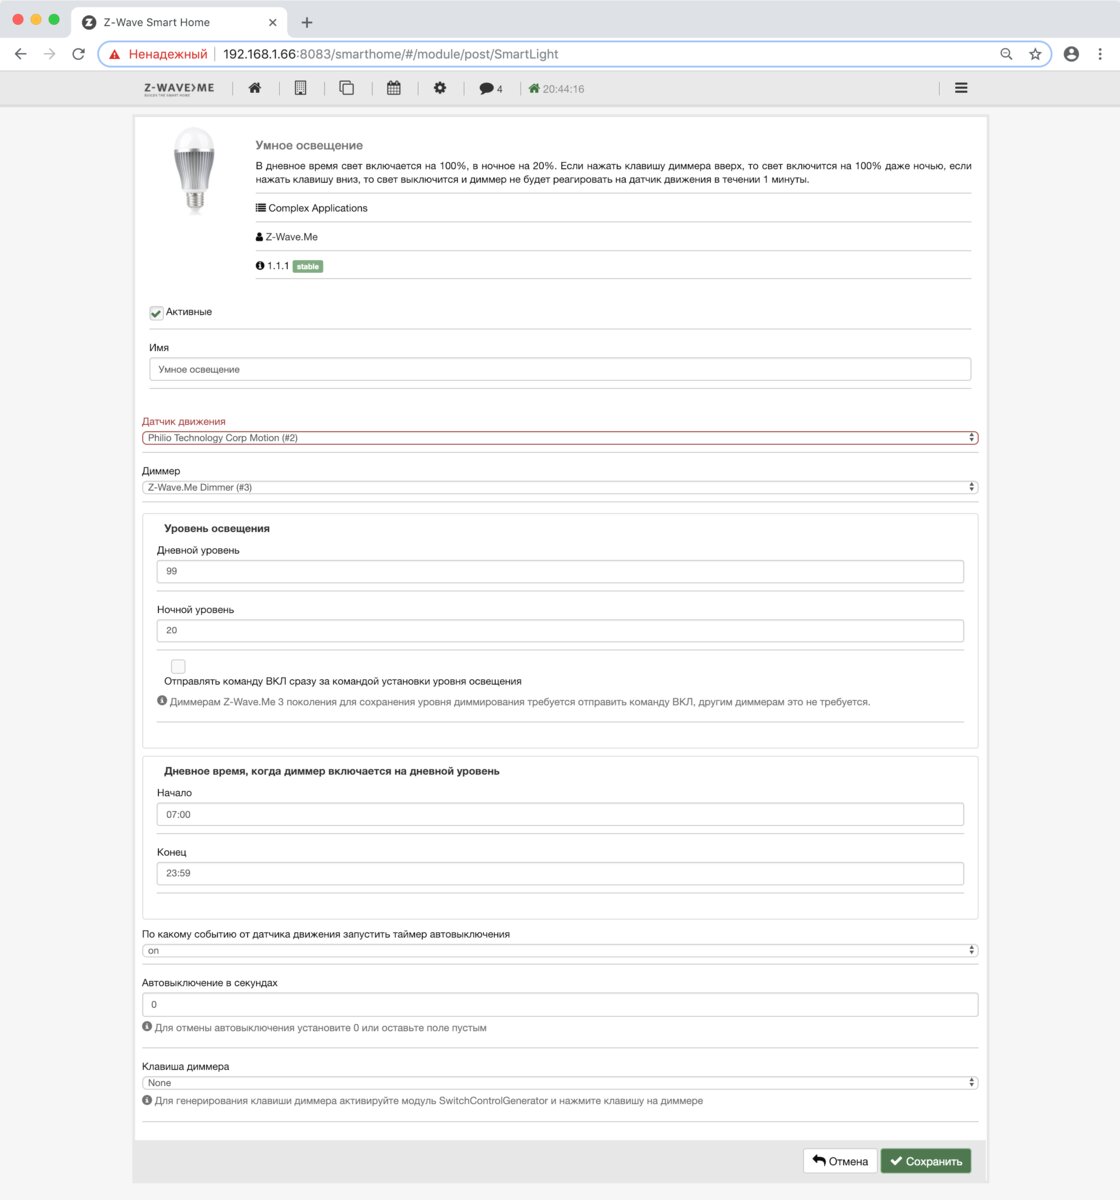Viewport: 1120px width, 1200px height.
Task: Click the elements copy-squares icon
Action: click(346, 88)
